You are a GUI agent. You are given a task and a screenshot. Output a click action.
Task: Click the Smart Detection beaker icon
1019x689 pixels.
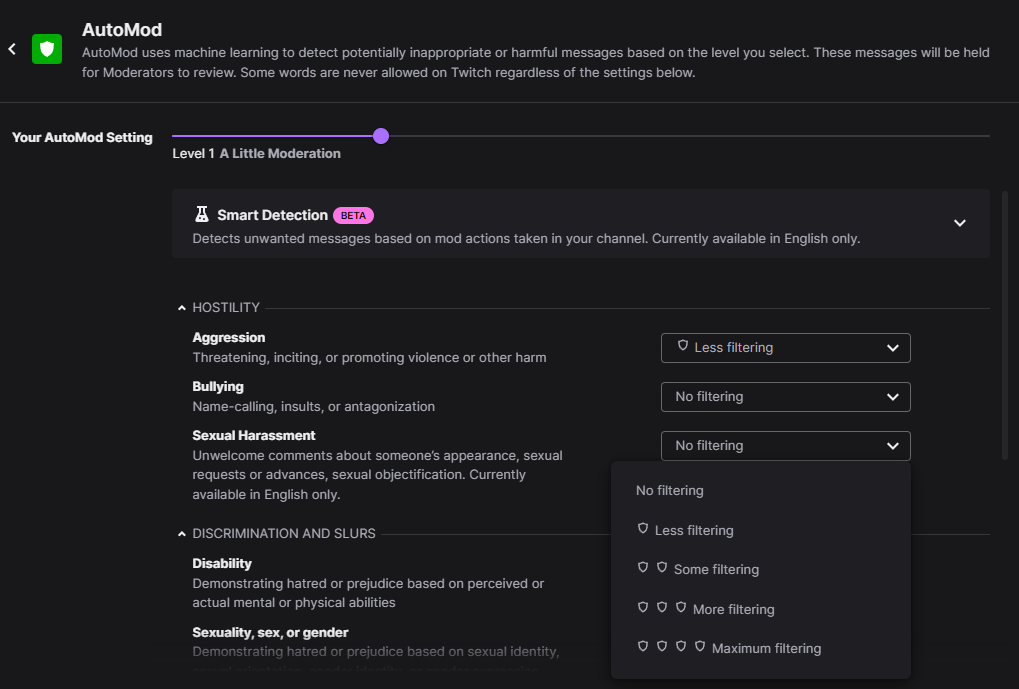point(200,214)
